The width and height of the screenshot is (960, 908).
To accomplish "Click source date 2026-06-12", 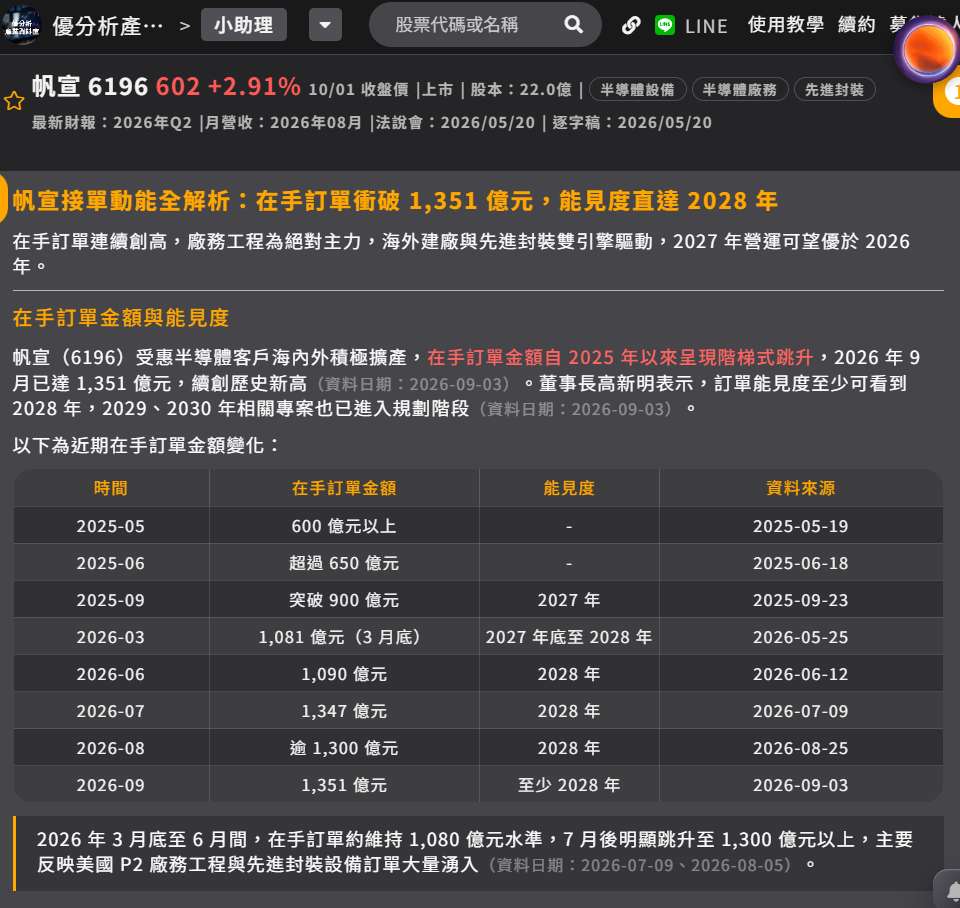I will [x=801, y=674].
